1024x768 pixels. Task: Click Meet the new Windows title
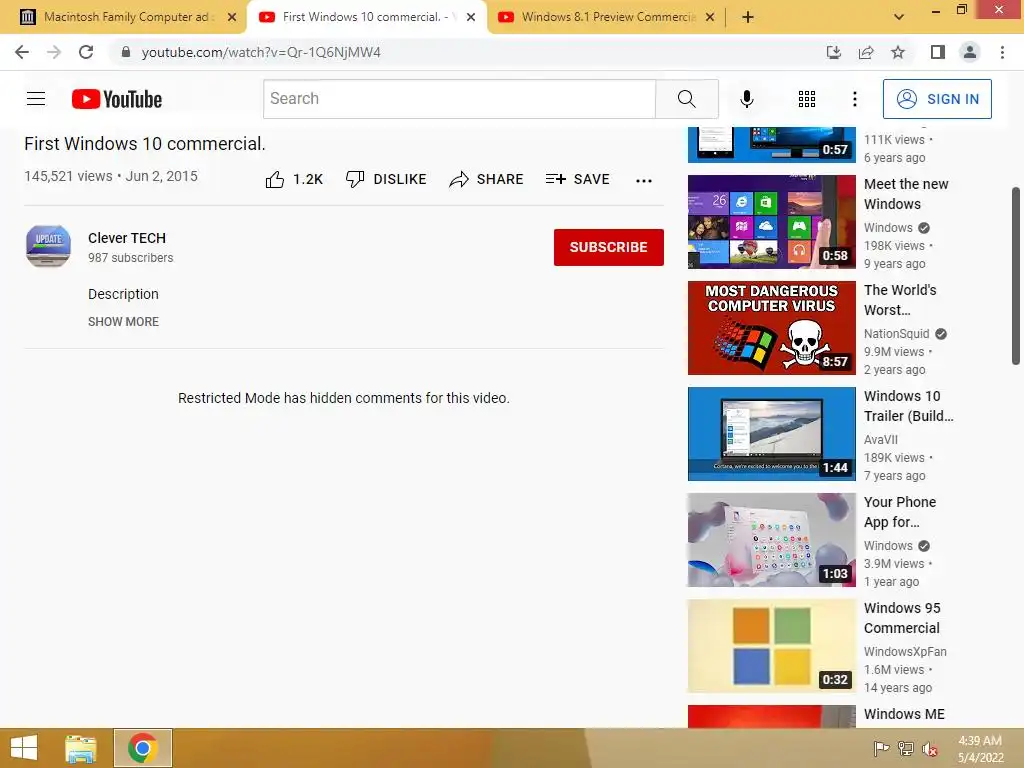tap(906, 194)
